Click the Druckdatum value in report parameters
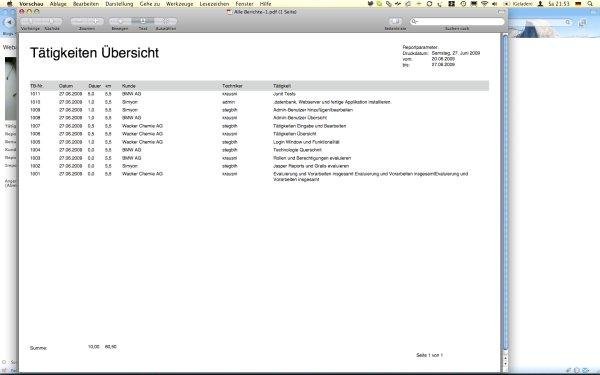Image resolution: width=600 pixels, height=375 pixels. point(456,53)
